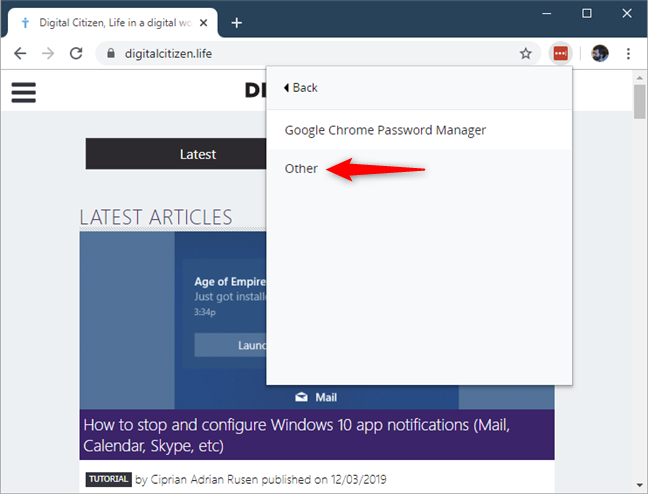Switch to the Latest tab

[176, 154]
